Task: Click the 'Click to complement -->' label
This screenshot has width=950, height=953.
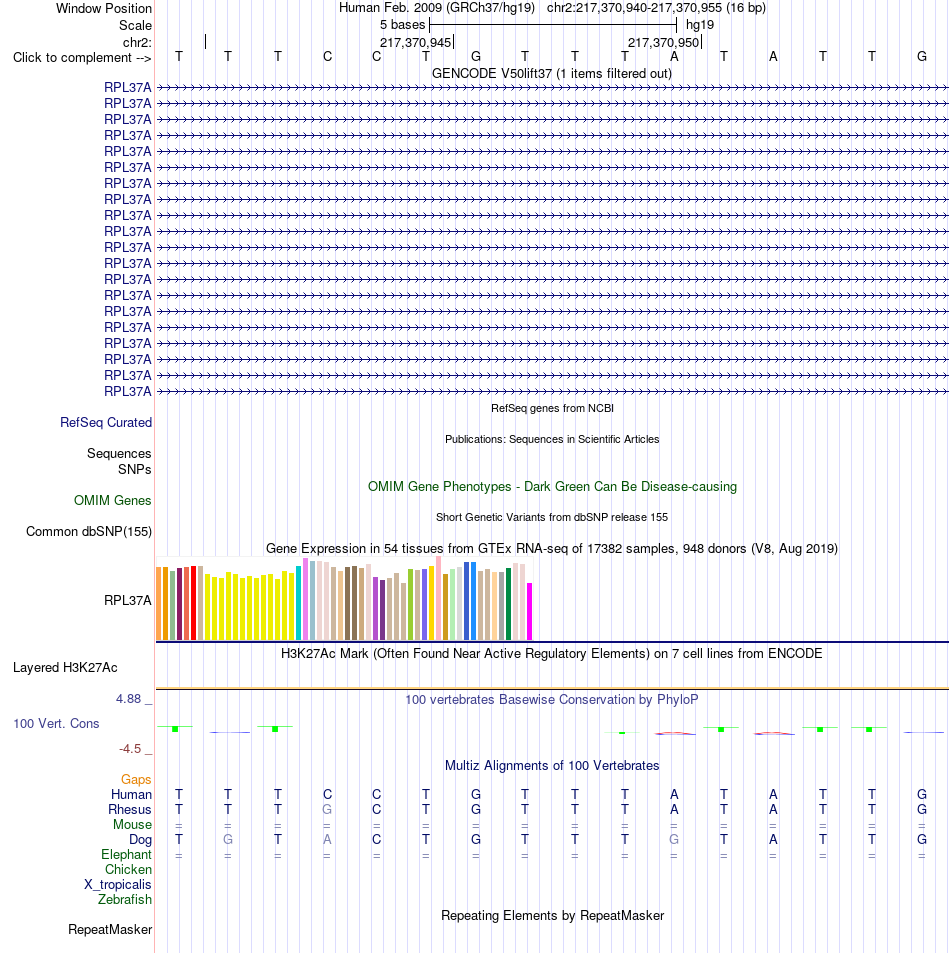Action: pyautogui.click(x=82, y=58)
